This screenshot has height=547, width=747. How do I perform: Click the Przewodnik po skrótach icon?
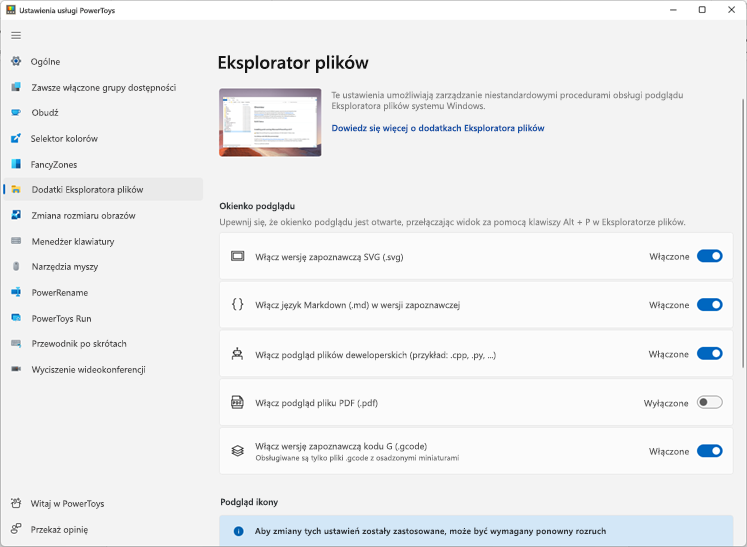pyautogui.click(x=16, y=344)
